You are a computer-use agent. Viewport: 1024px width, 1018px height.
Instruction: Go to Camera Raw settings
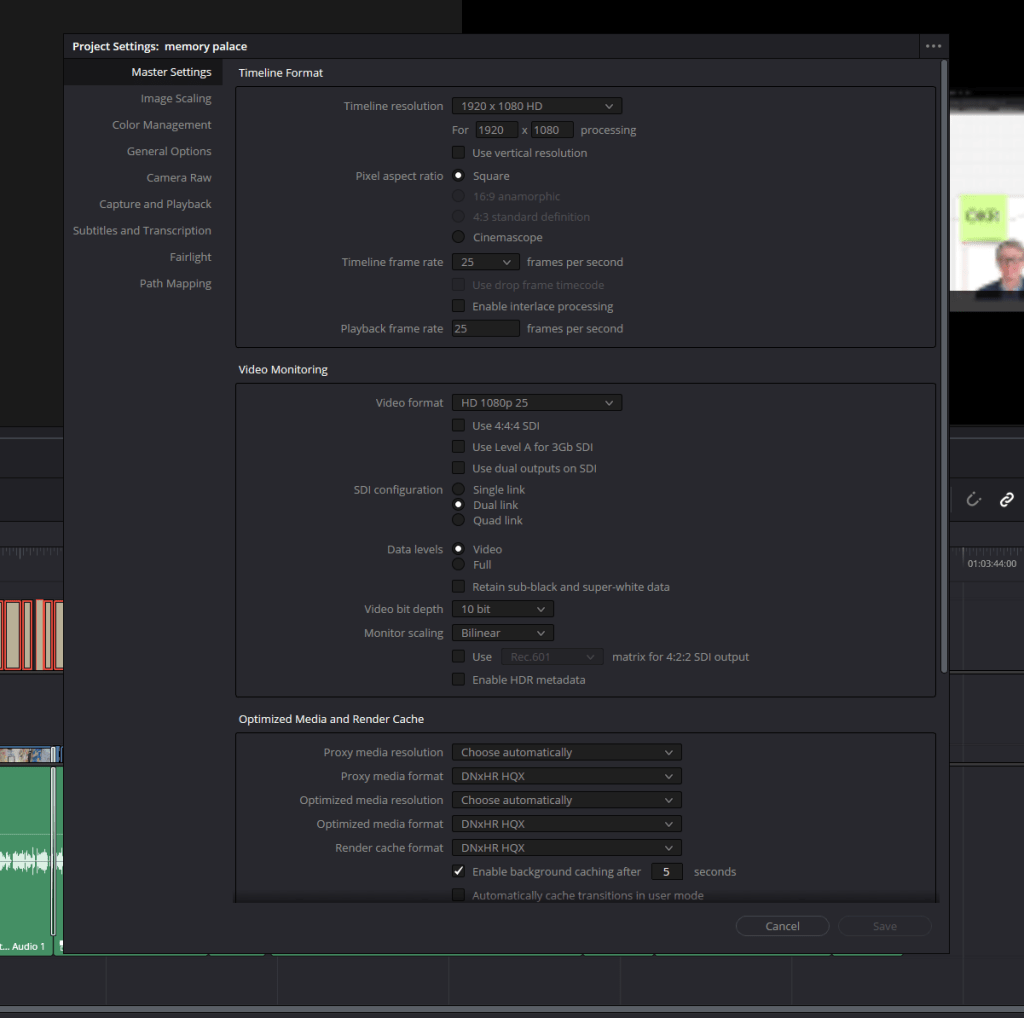click(178, 178)
